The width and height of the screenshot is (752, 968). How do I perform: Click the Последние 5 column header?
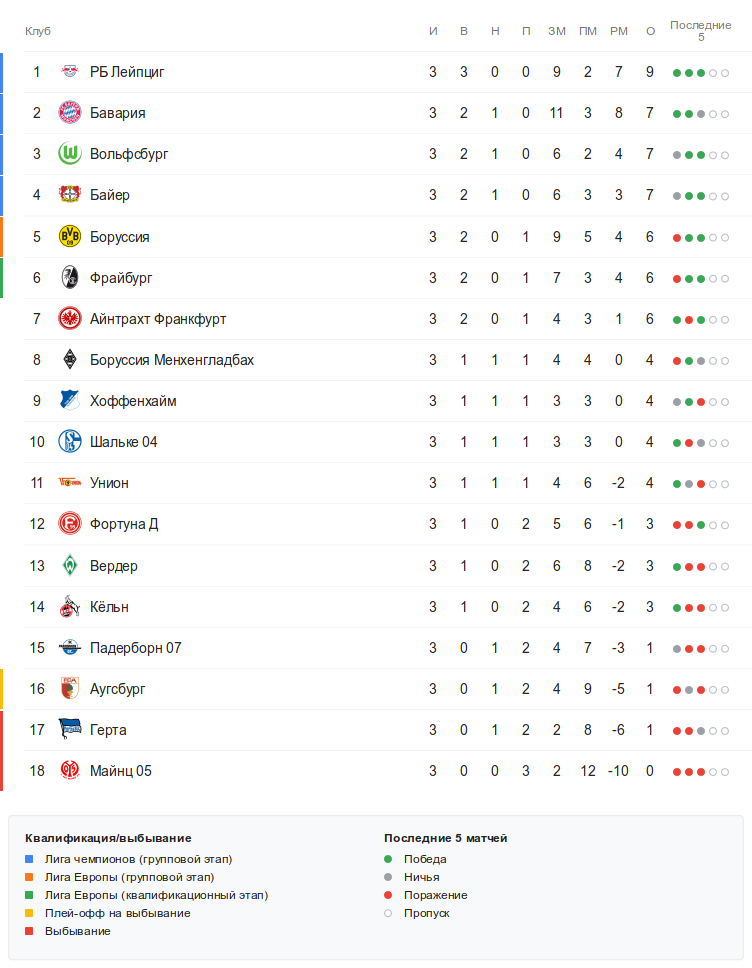click(x=700, y=31)
